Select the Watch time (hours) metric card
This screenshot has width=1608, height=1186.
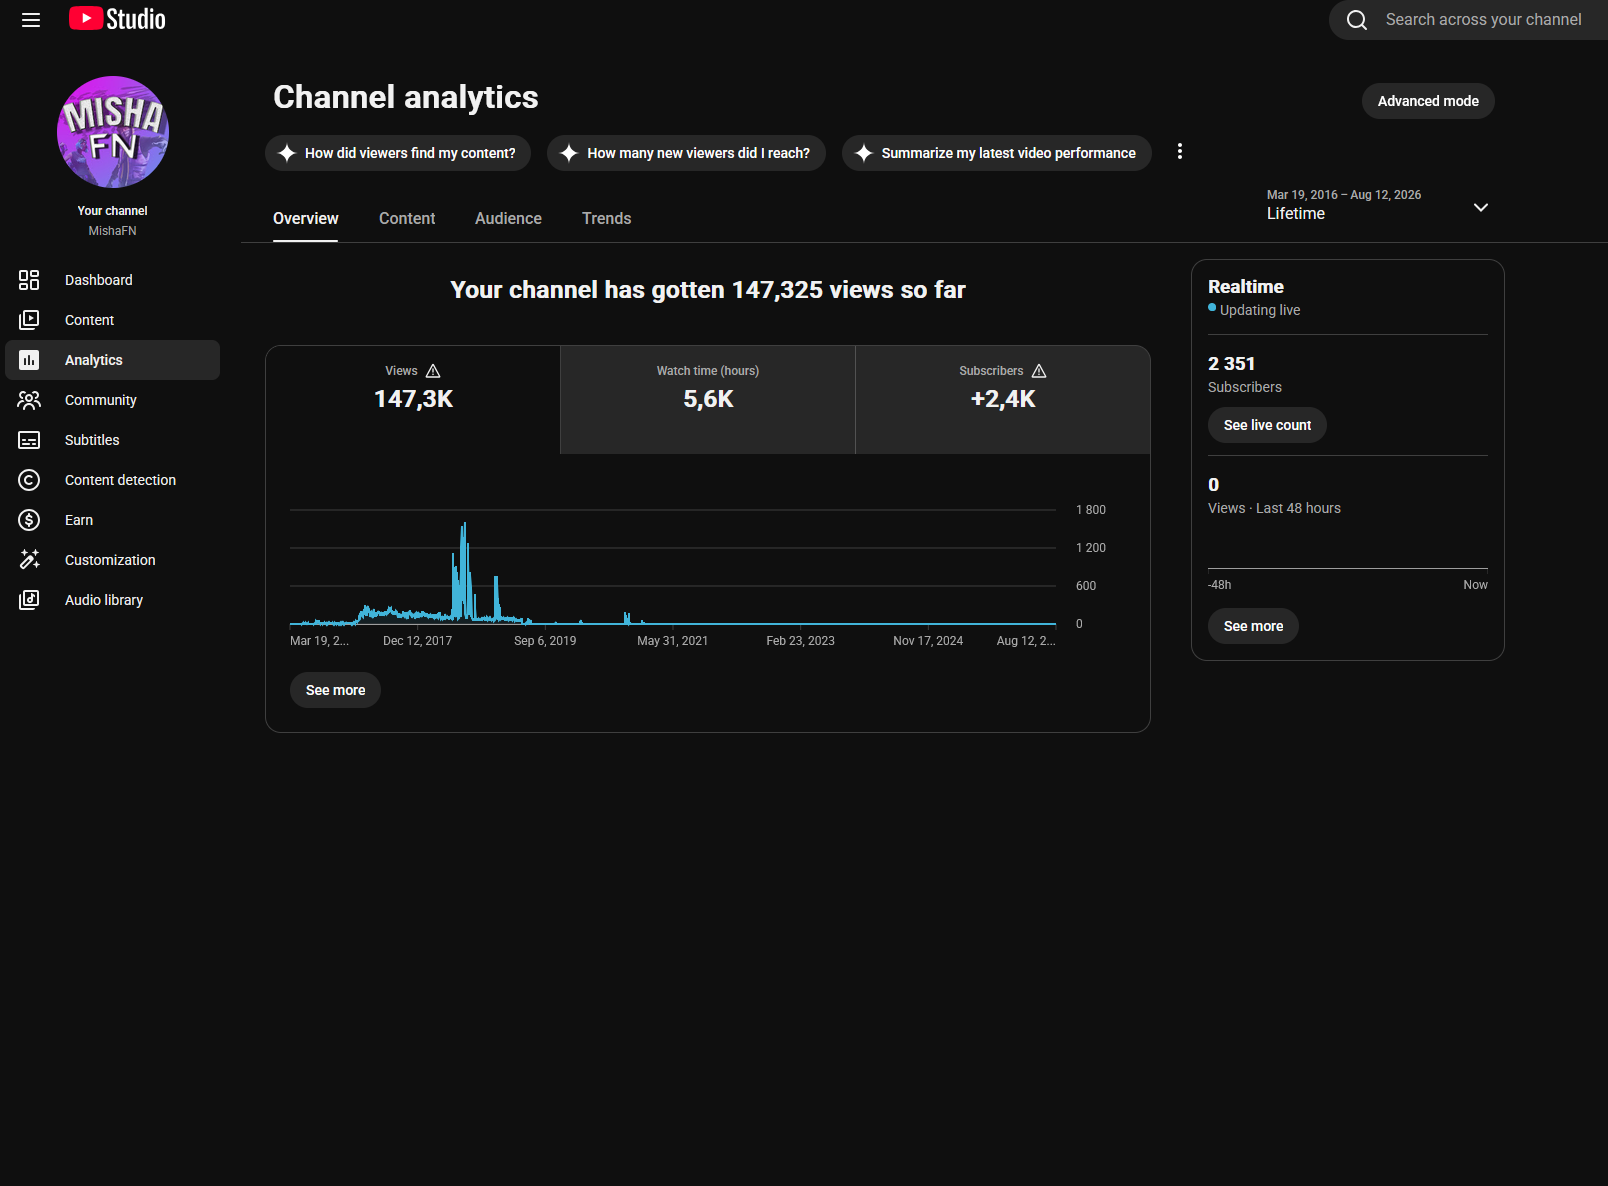pyautogui.click(x=708, y=400)
